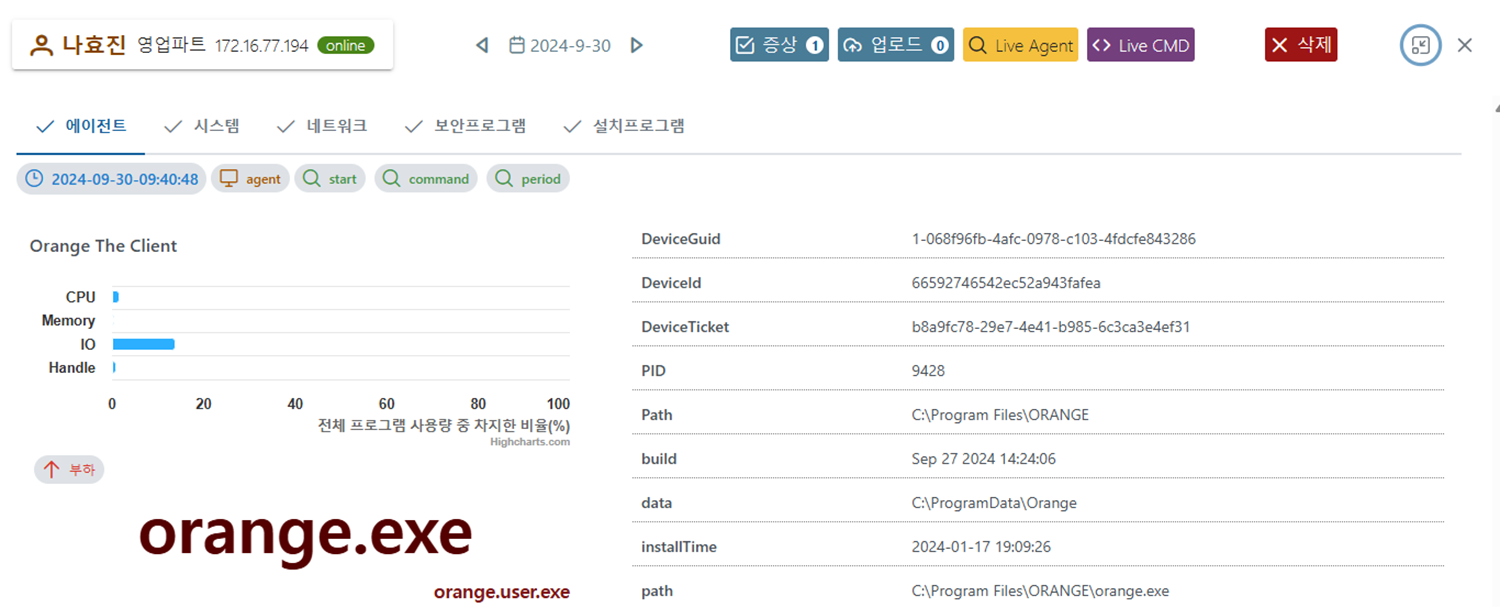Switch to the 설치프로그램 tab
The width and height of the screenshot is (1500, 607).
624,126
